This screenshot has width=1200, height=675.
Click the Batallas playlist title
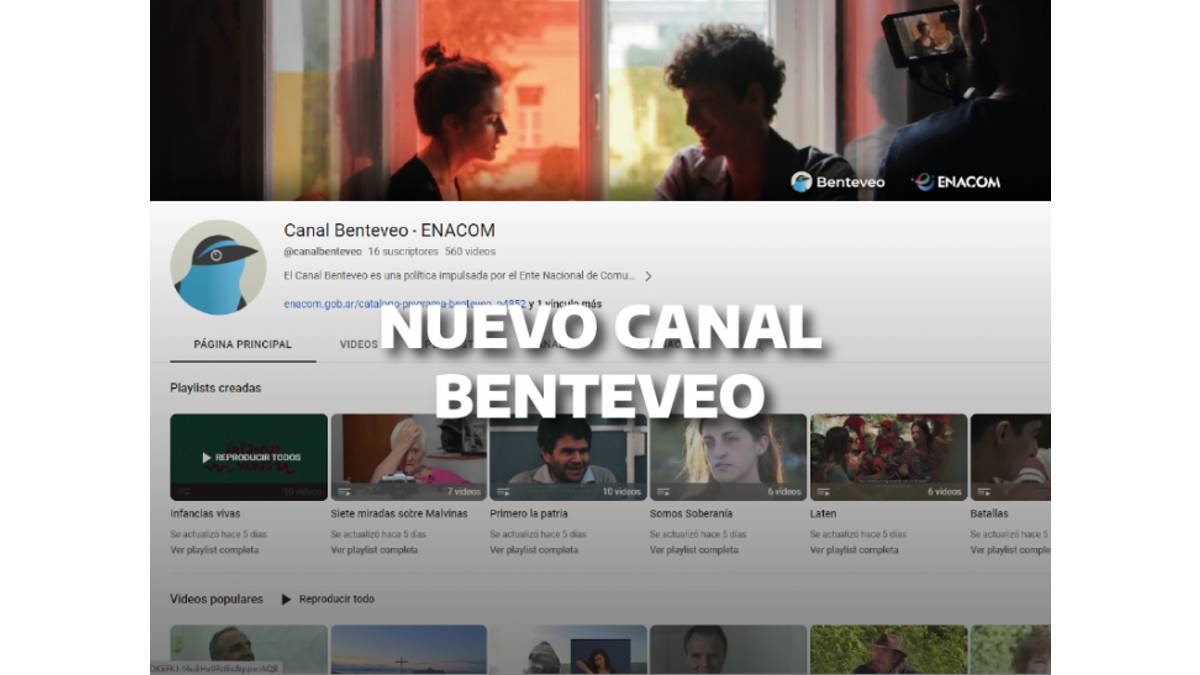989,514
